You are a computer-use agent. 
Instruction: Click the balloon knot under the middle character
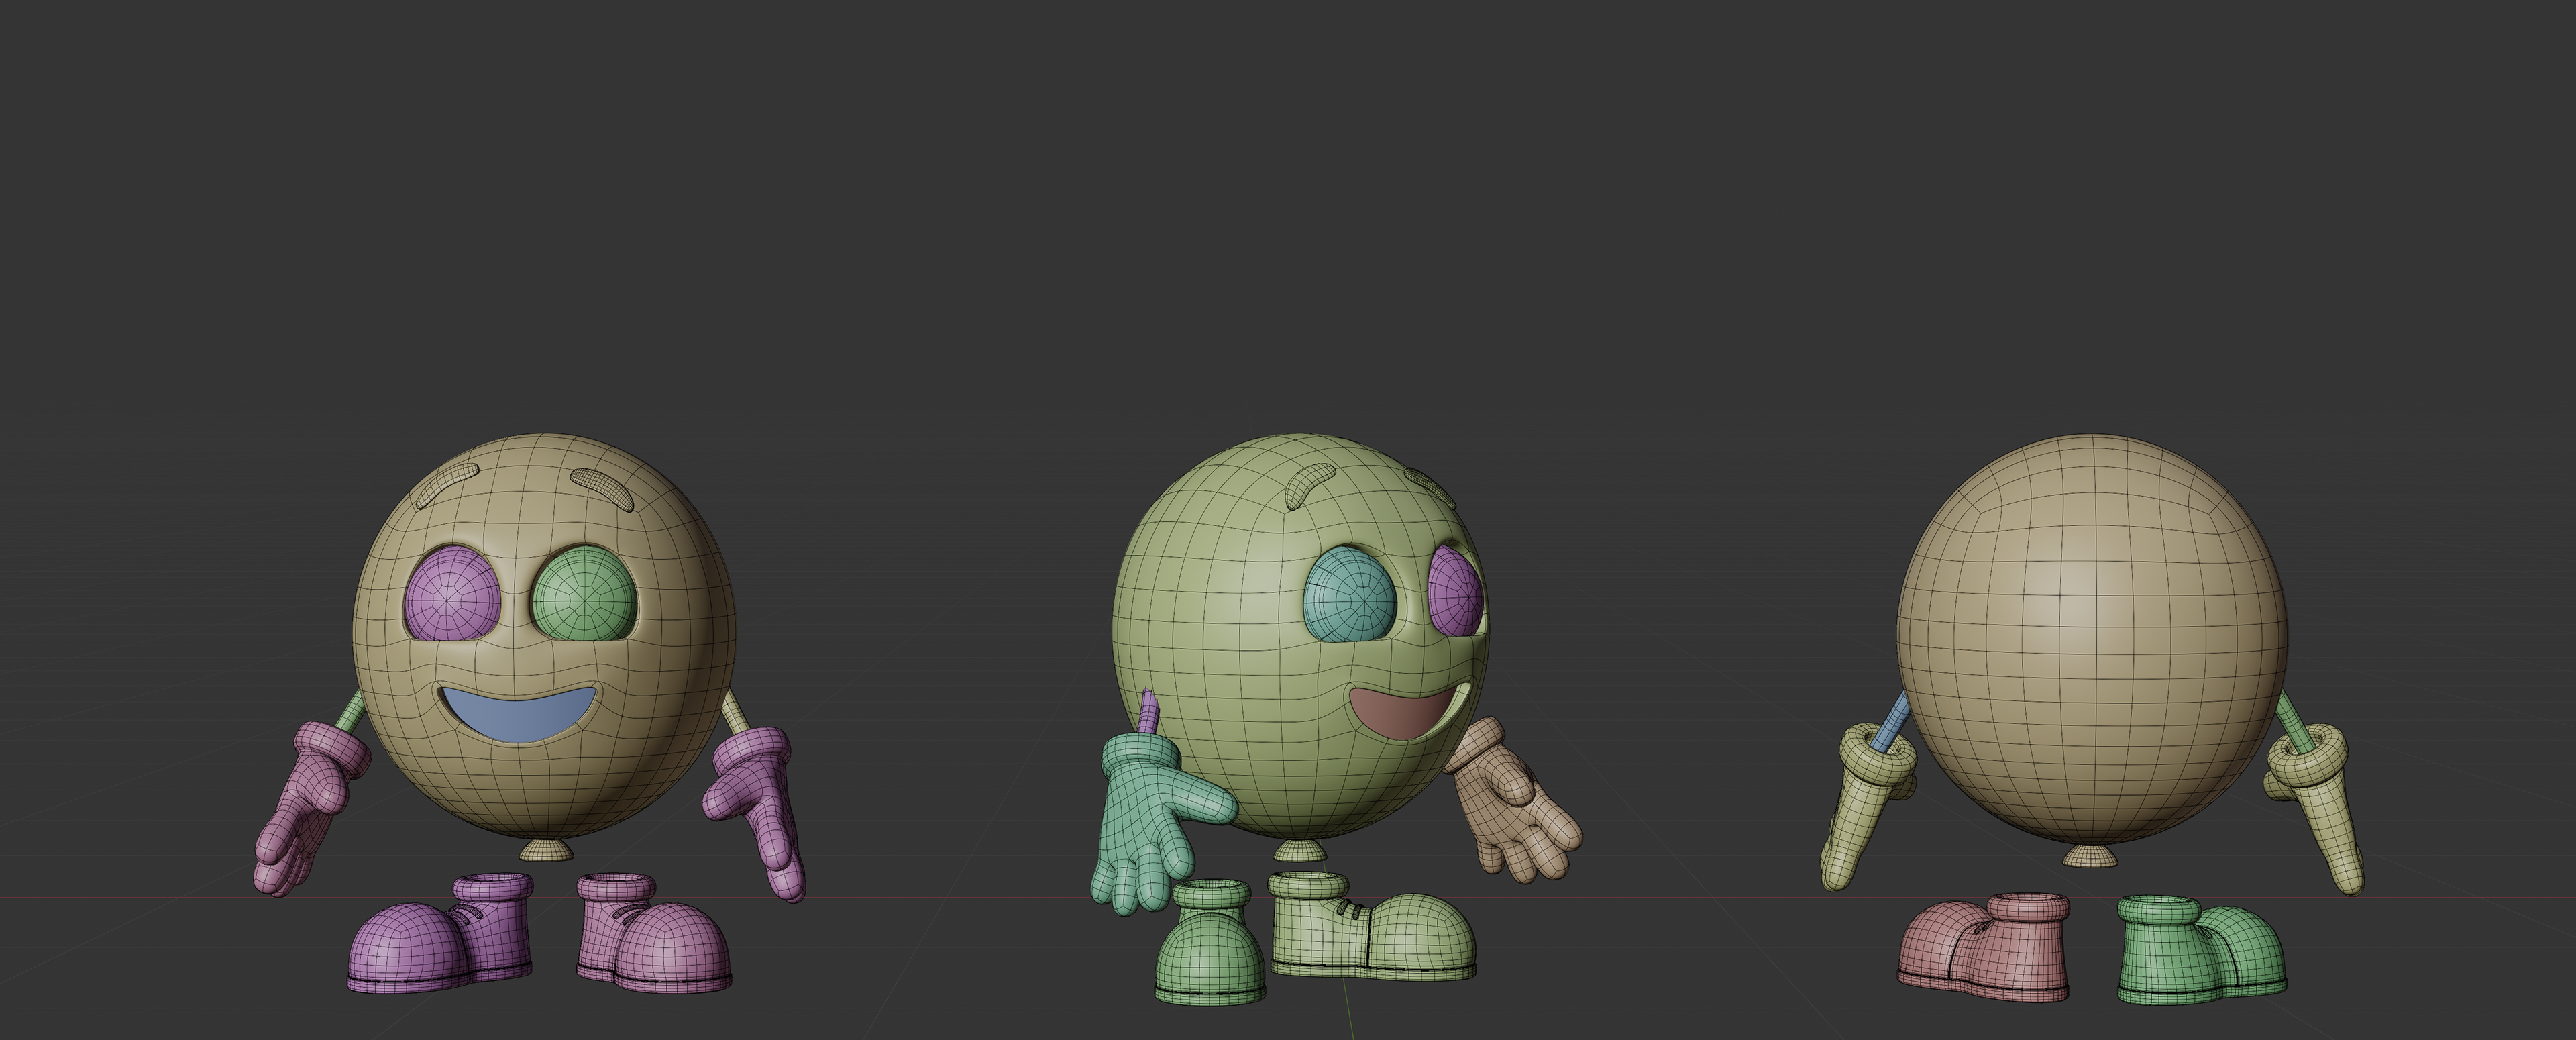coord(1301,851)
